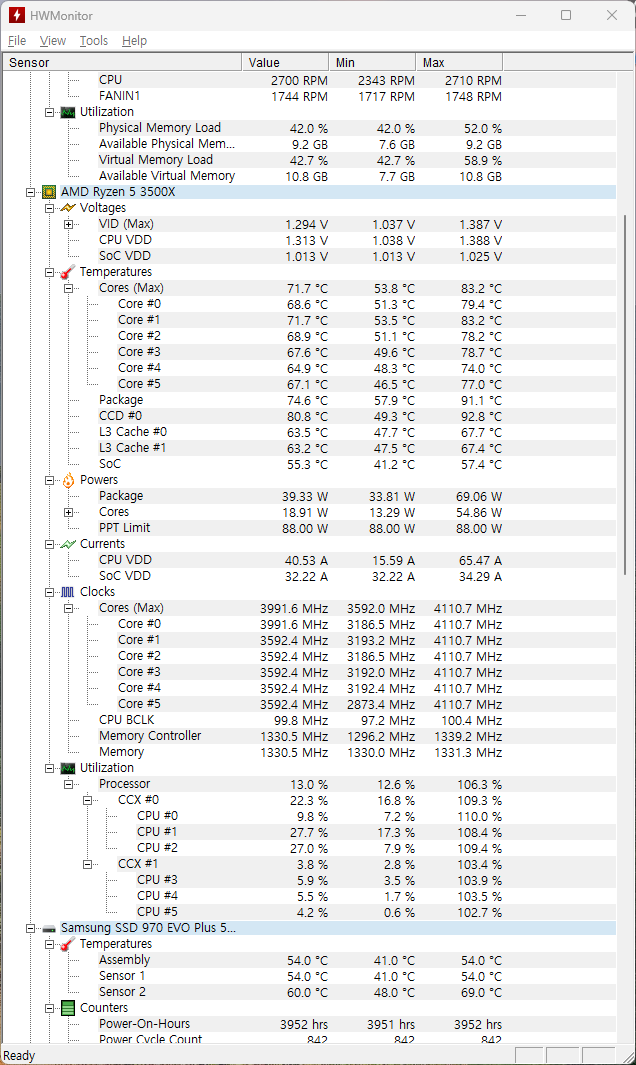Collapse the Currents group
The width and height of the screenshot is (636, 1065).
tap(50, 544)
